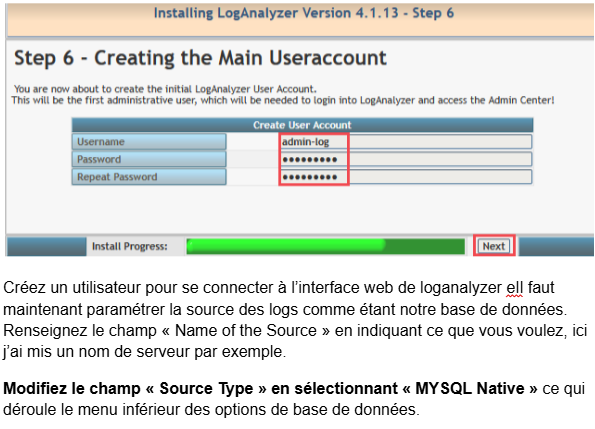This screenshot has width=595, height=429.
Task: Click the 'Step 6 - Creating the Main Useraccount' heading
Action: coord(200,58)
